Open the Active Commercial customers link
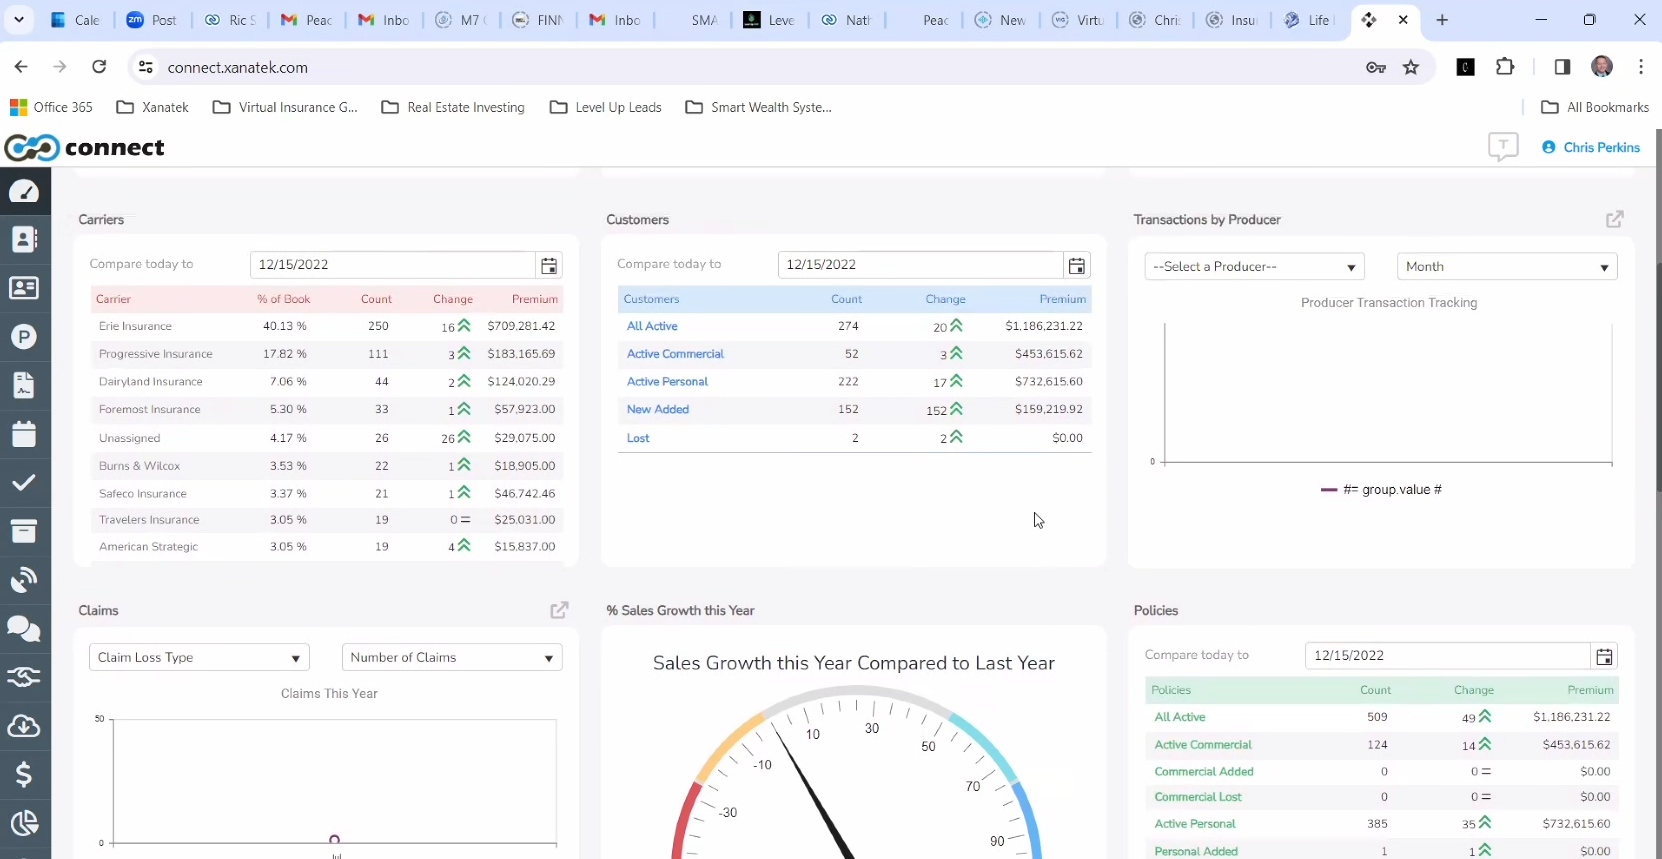 pyautogui.click(x=675, y=354)
